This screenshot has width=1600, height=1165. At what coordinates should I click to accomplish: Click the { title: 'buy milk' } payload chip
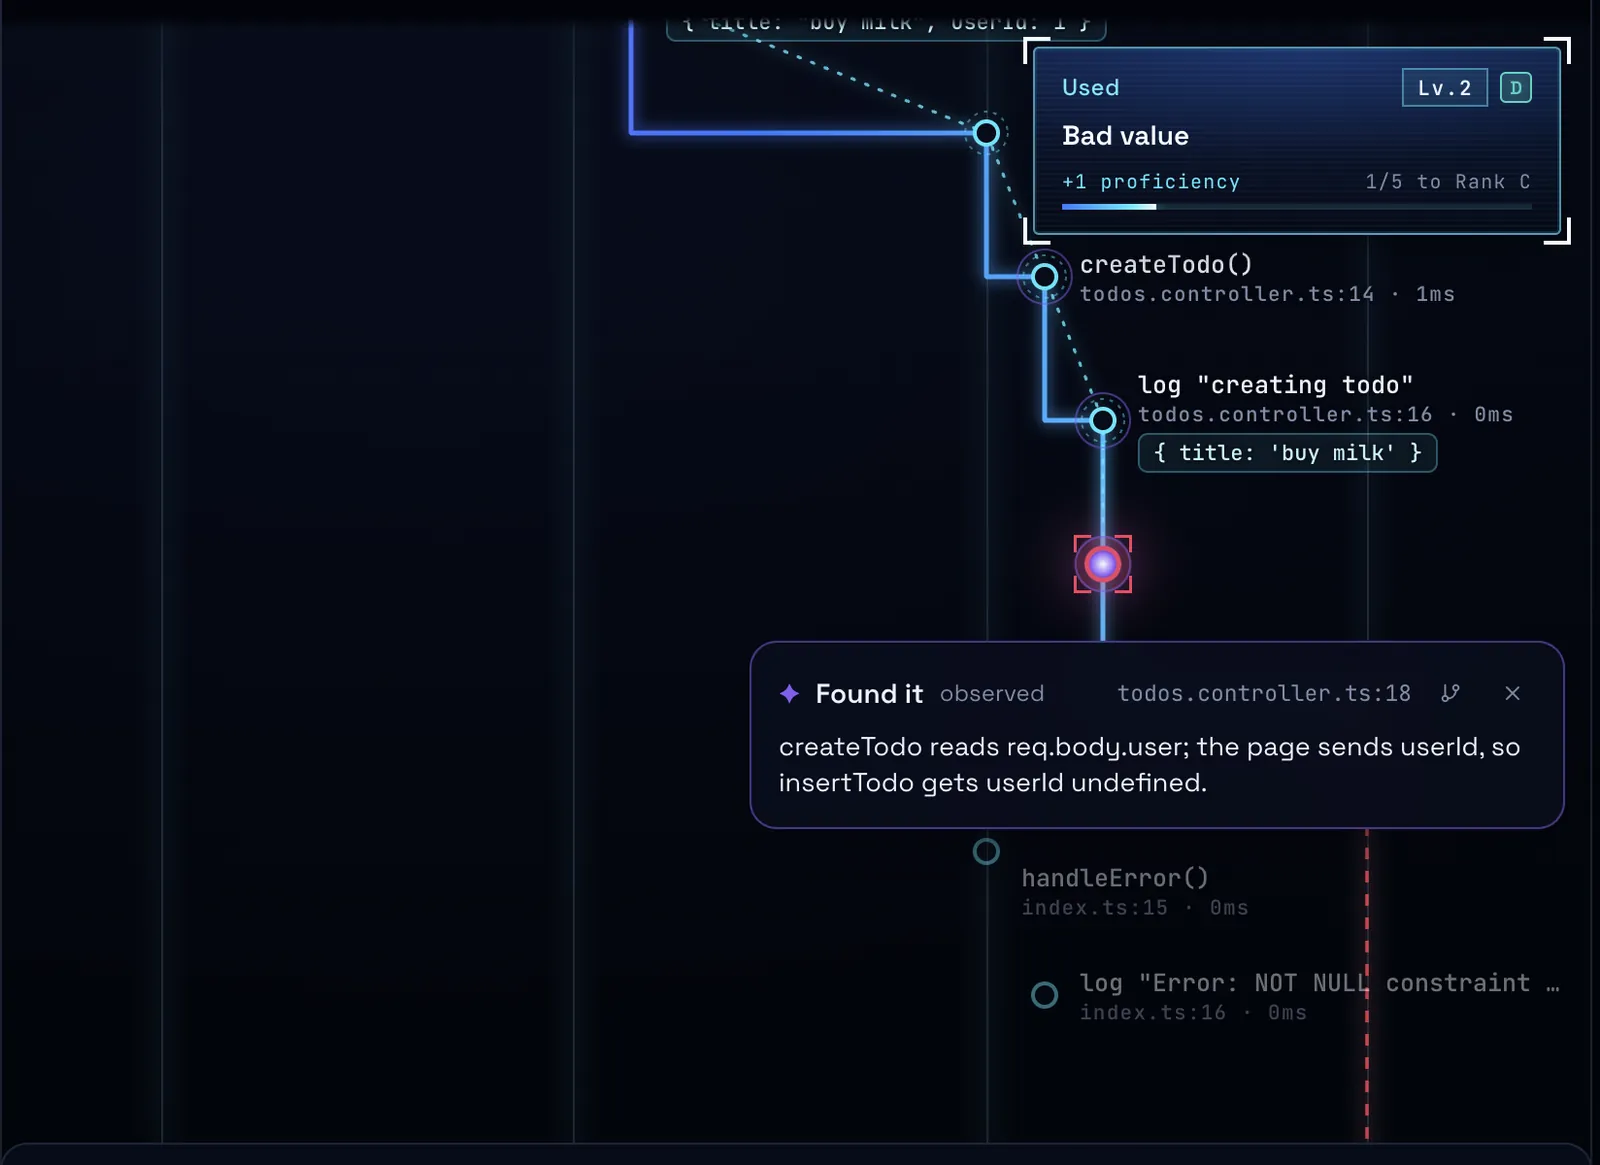1288,453
